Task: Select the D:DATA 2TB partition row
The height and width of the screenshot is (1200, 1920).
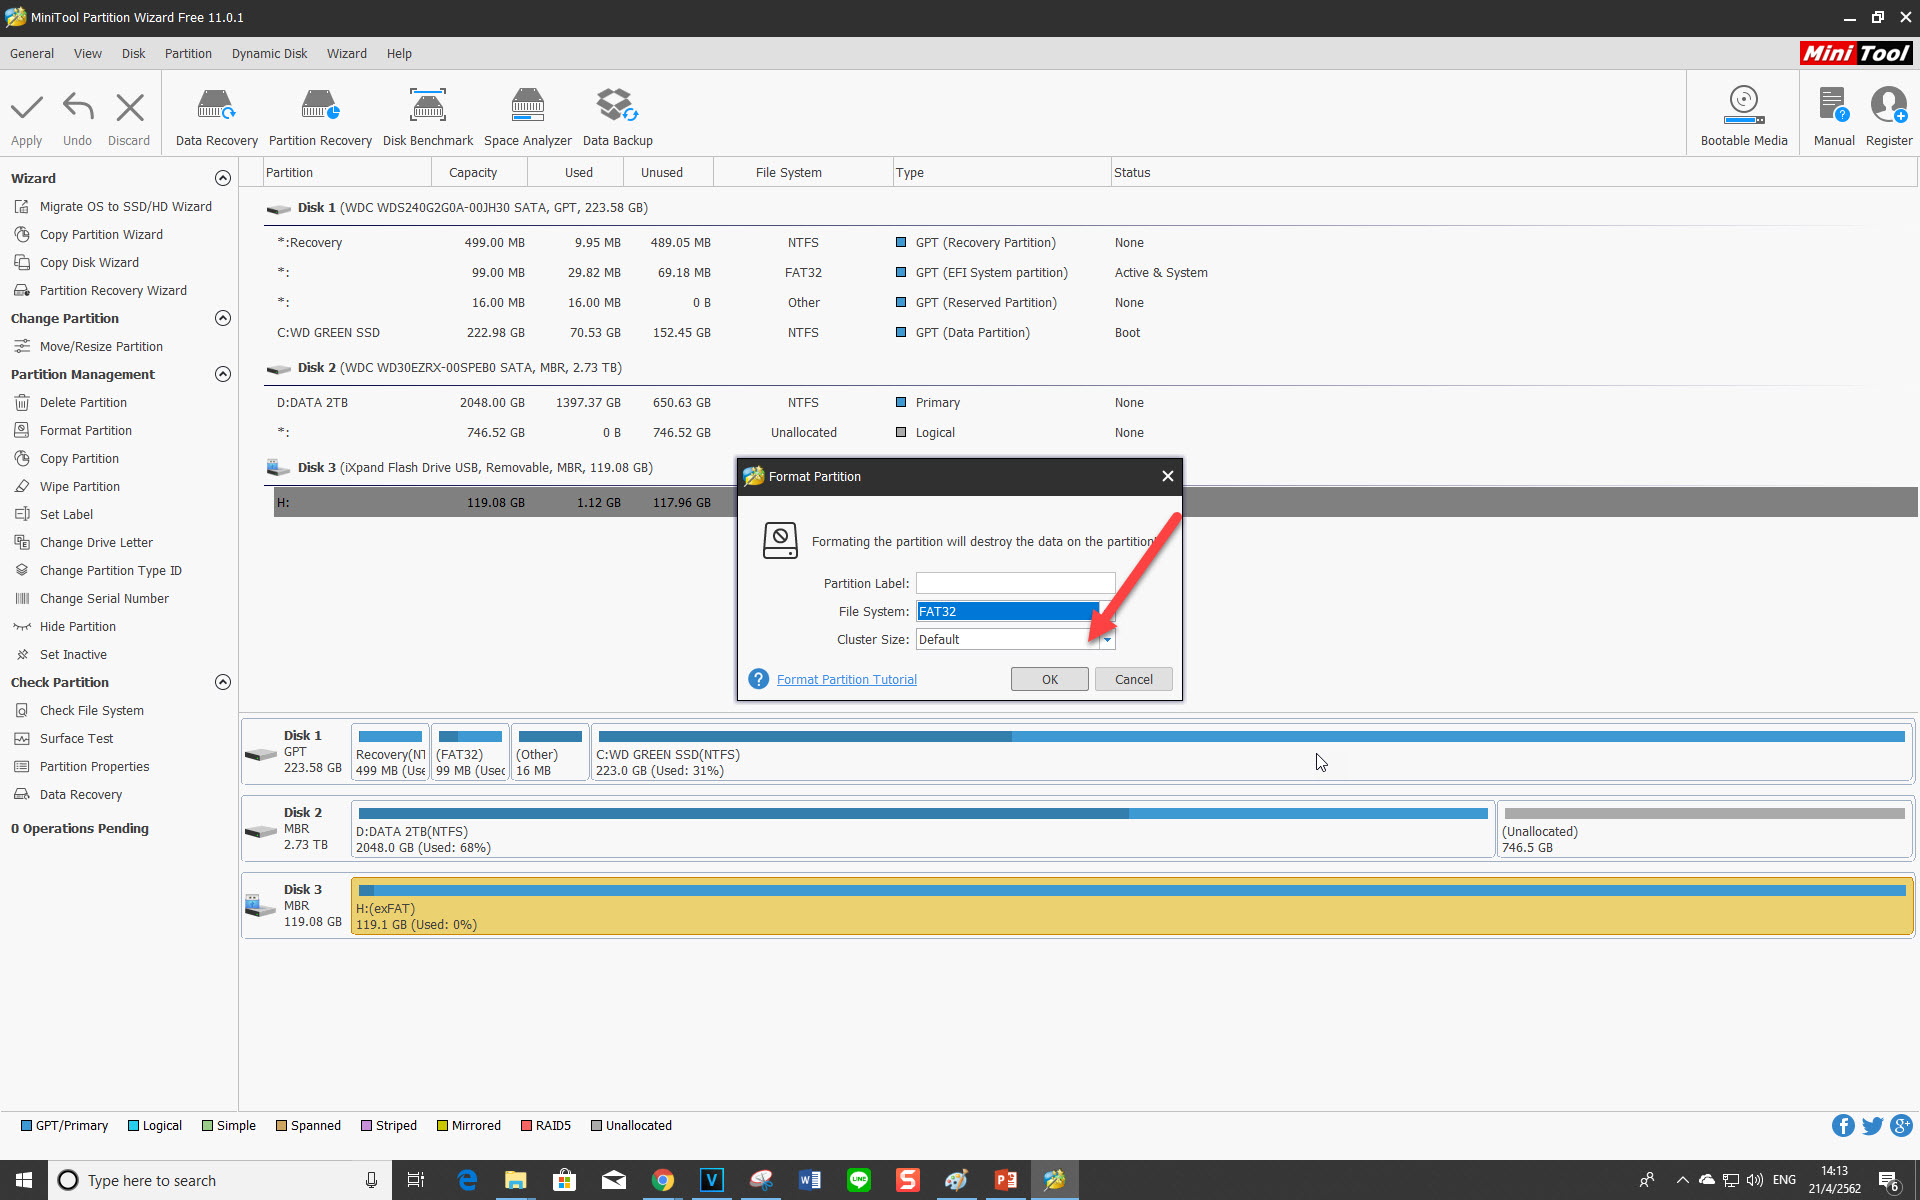Action: point(1090,402)
